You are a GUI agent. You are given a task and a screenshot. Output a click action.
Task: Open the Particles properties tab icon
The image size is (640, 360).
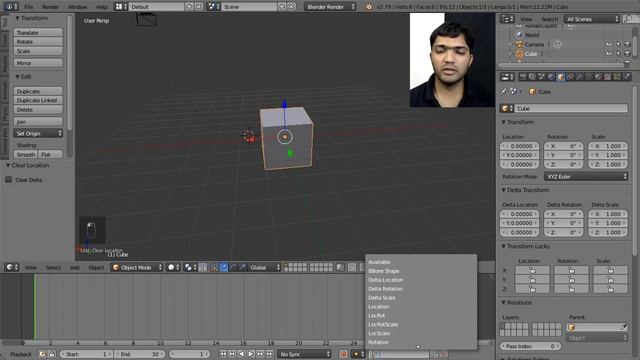[617, 77]
